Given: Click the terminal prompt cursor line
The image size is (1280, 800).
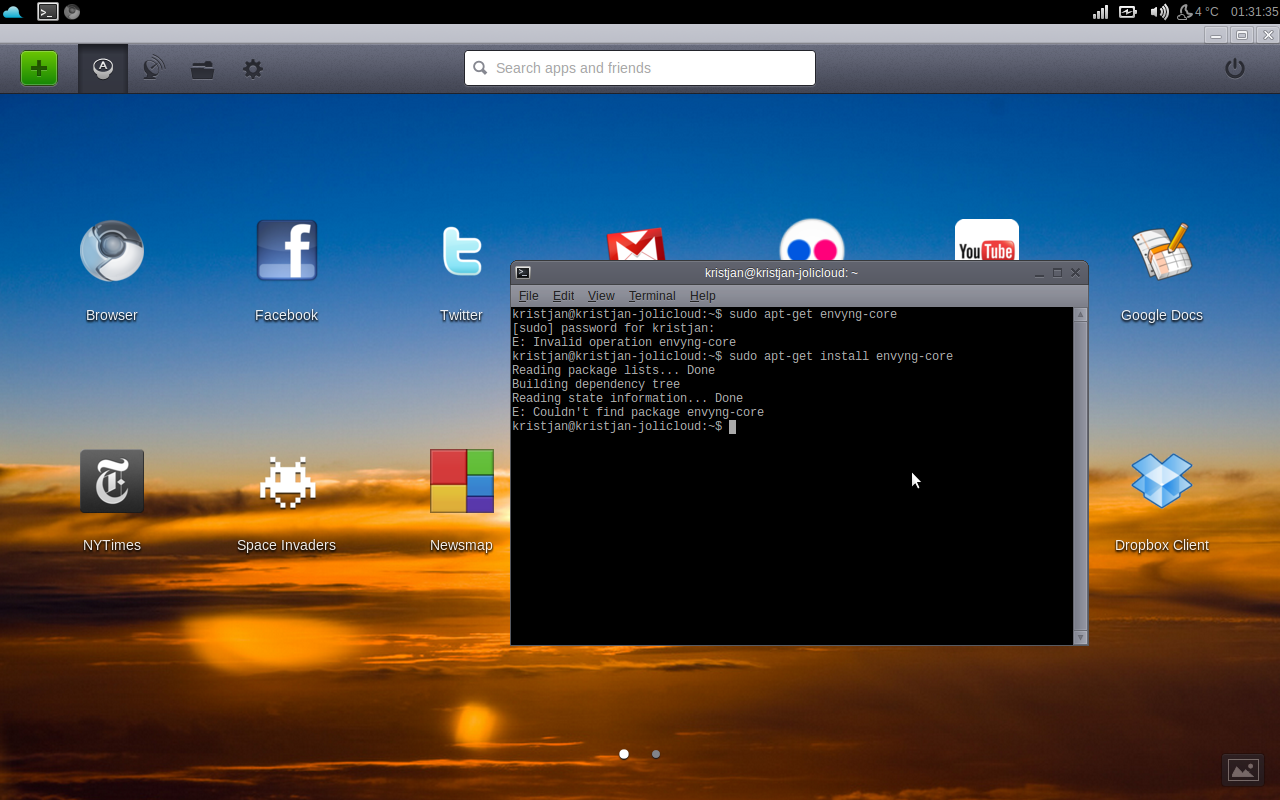Looking at the screenshot, I should [x=624, y=426].
